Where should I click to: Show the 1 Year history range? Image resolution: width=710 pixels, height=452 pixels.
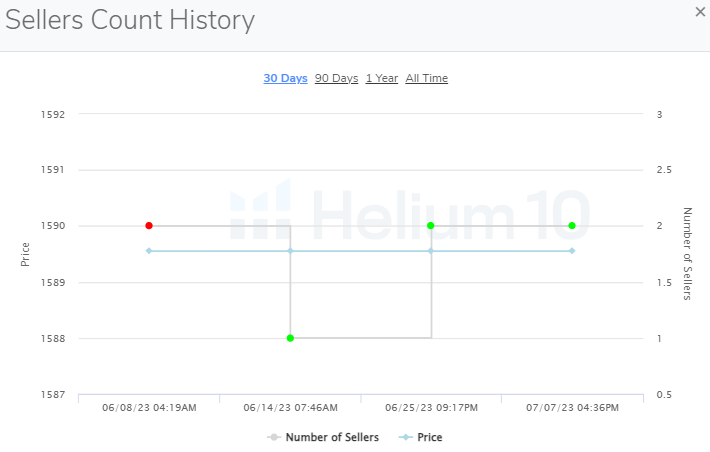(x=381, y=78)
